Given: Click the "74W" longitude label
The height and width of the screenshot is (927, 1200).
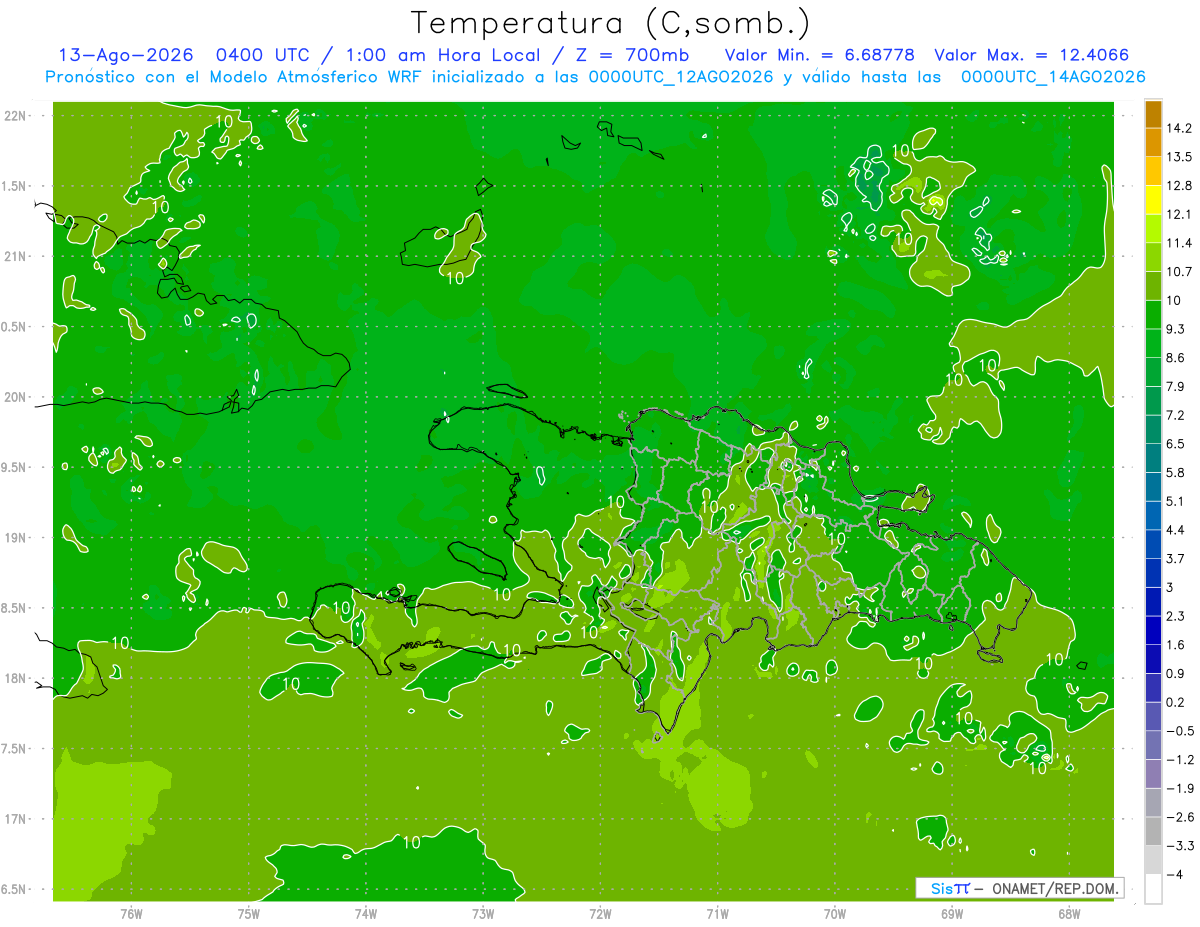Looking at the screenshot, I should [x=365, y=913].
